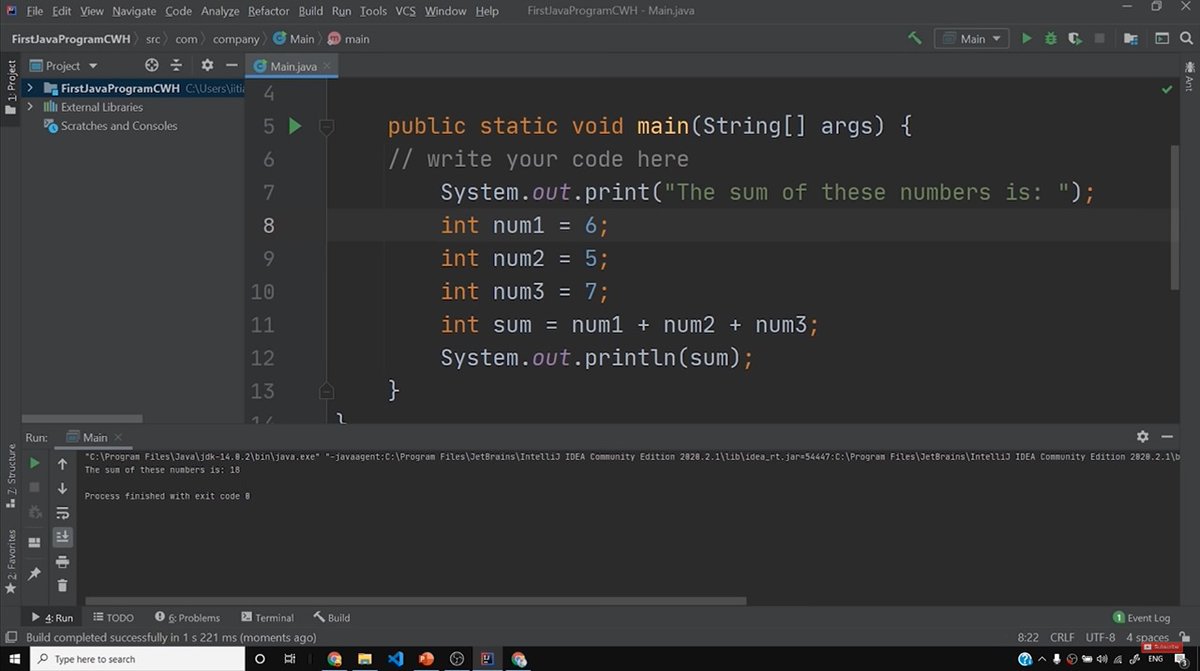The height and width of the screenshot is (671, 1200).
Task: Hide the Project tool window
Action: (x=231, y=65)
